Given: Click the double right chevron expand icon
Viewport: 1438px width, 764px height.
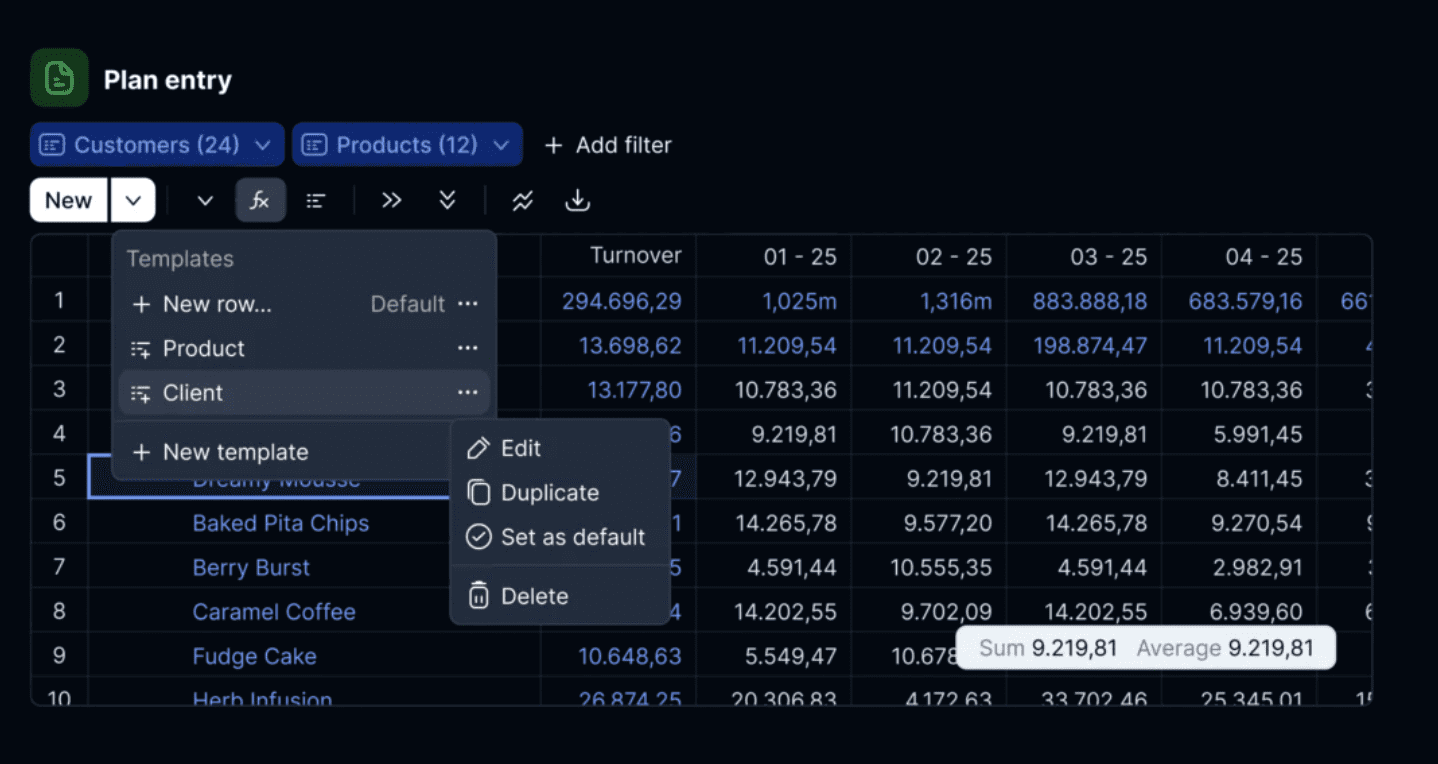Looking at the screenshot, I should click(391, 201).
